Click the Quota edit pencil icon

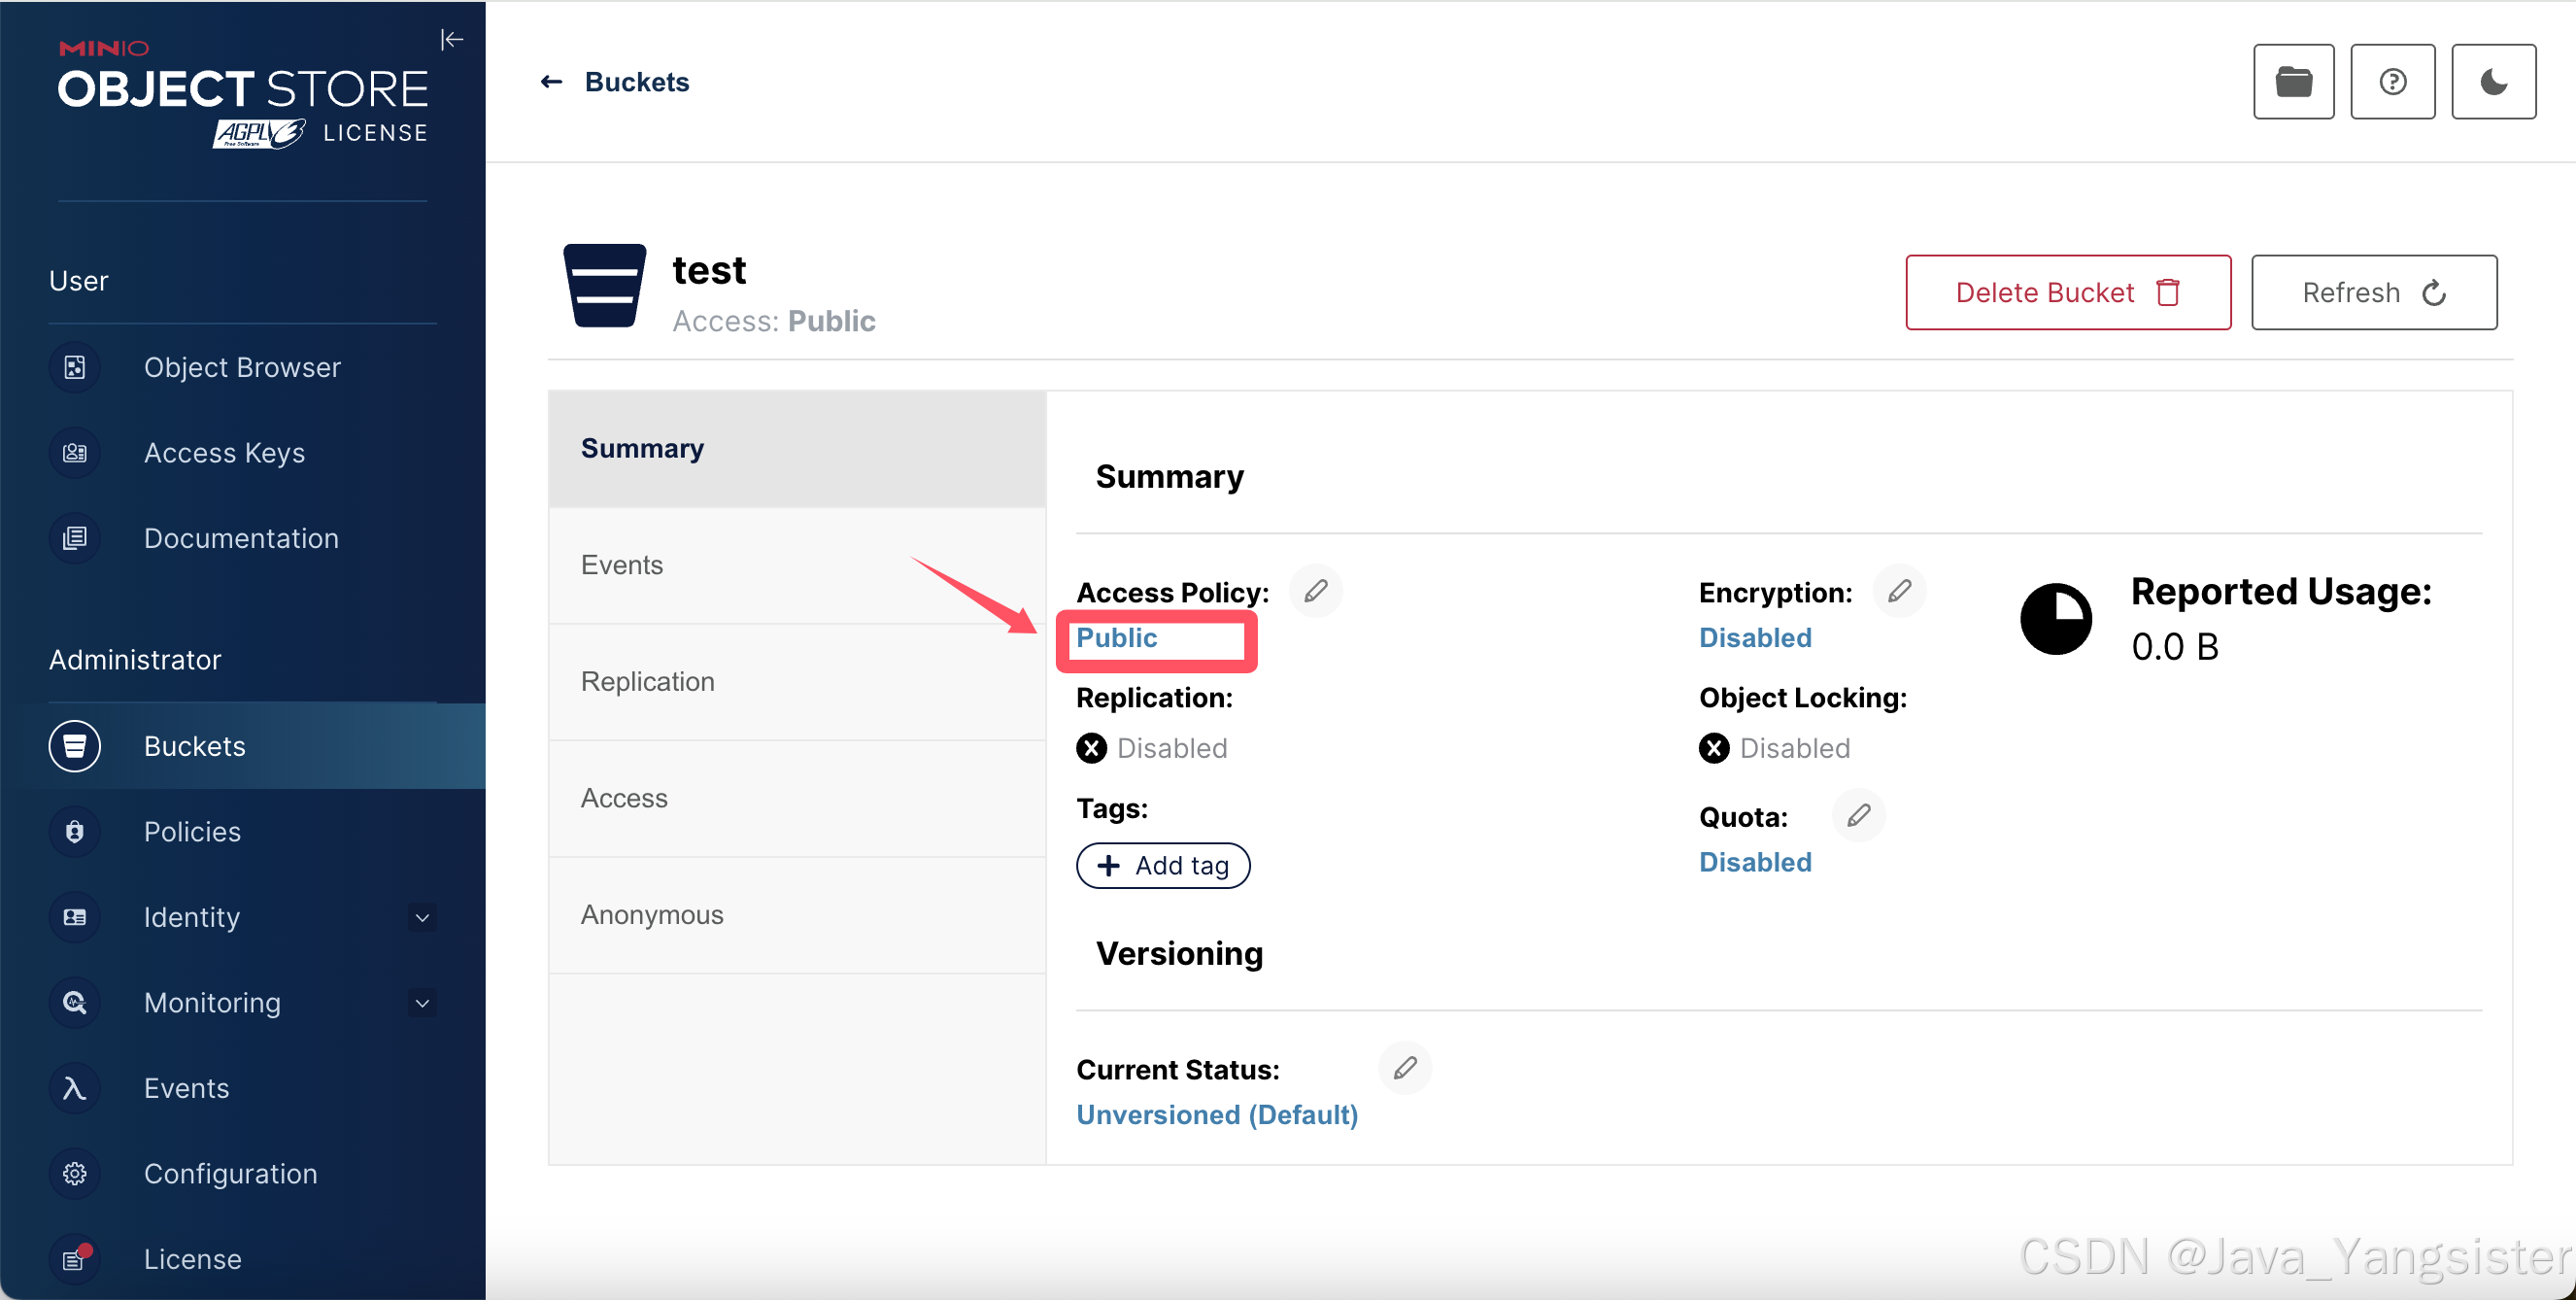1858,815
